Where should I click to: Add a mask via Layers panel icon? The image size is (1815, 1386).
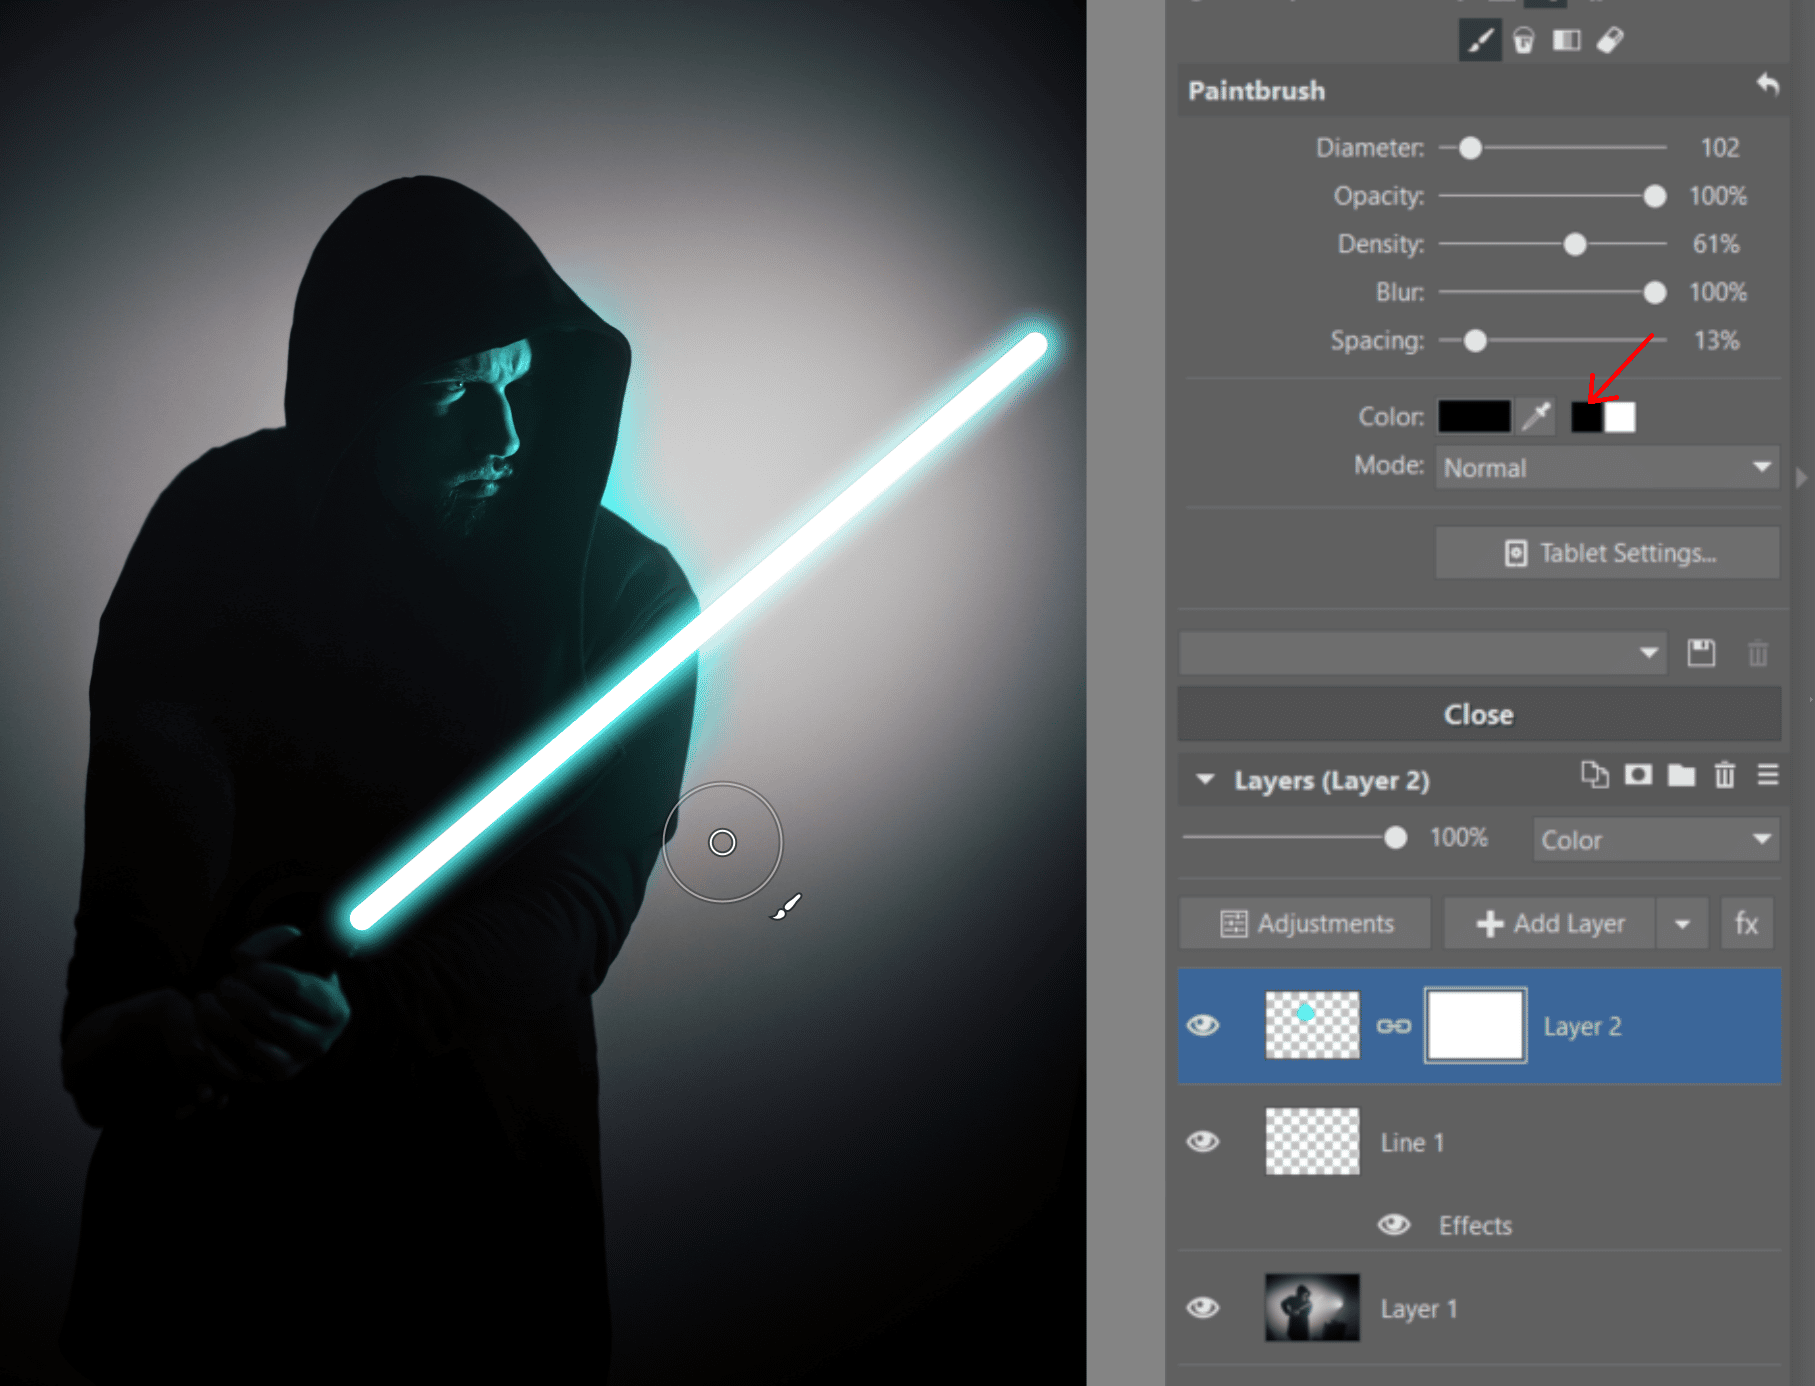click(x=1638, y=775)
